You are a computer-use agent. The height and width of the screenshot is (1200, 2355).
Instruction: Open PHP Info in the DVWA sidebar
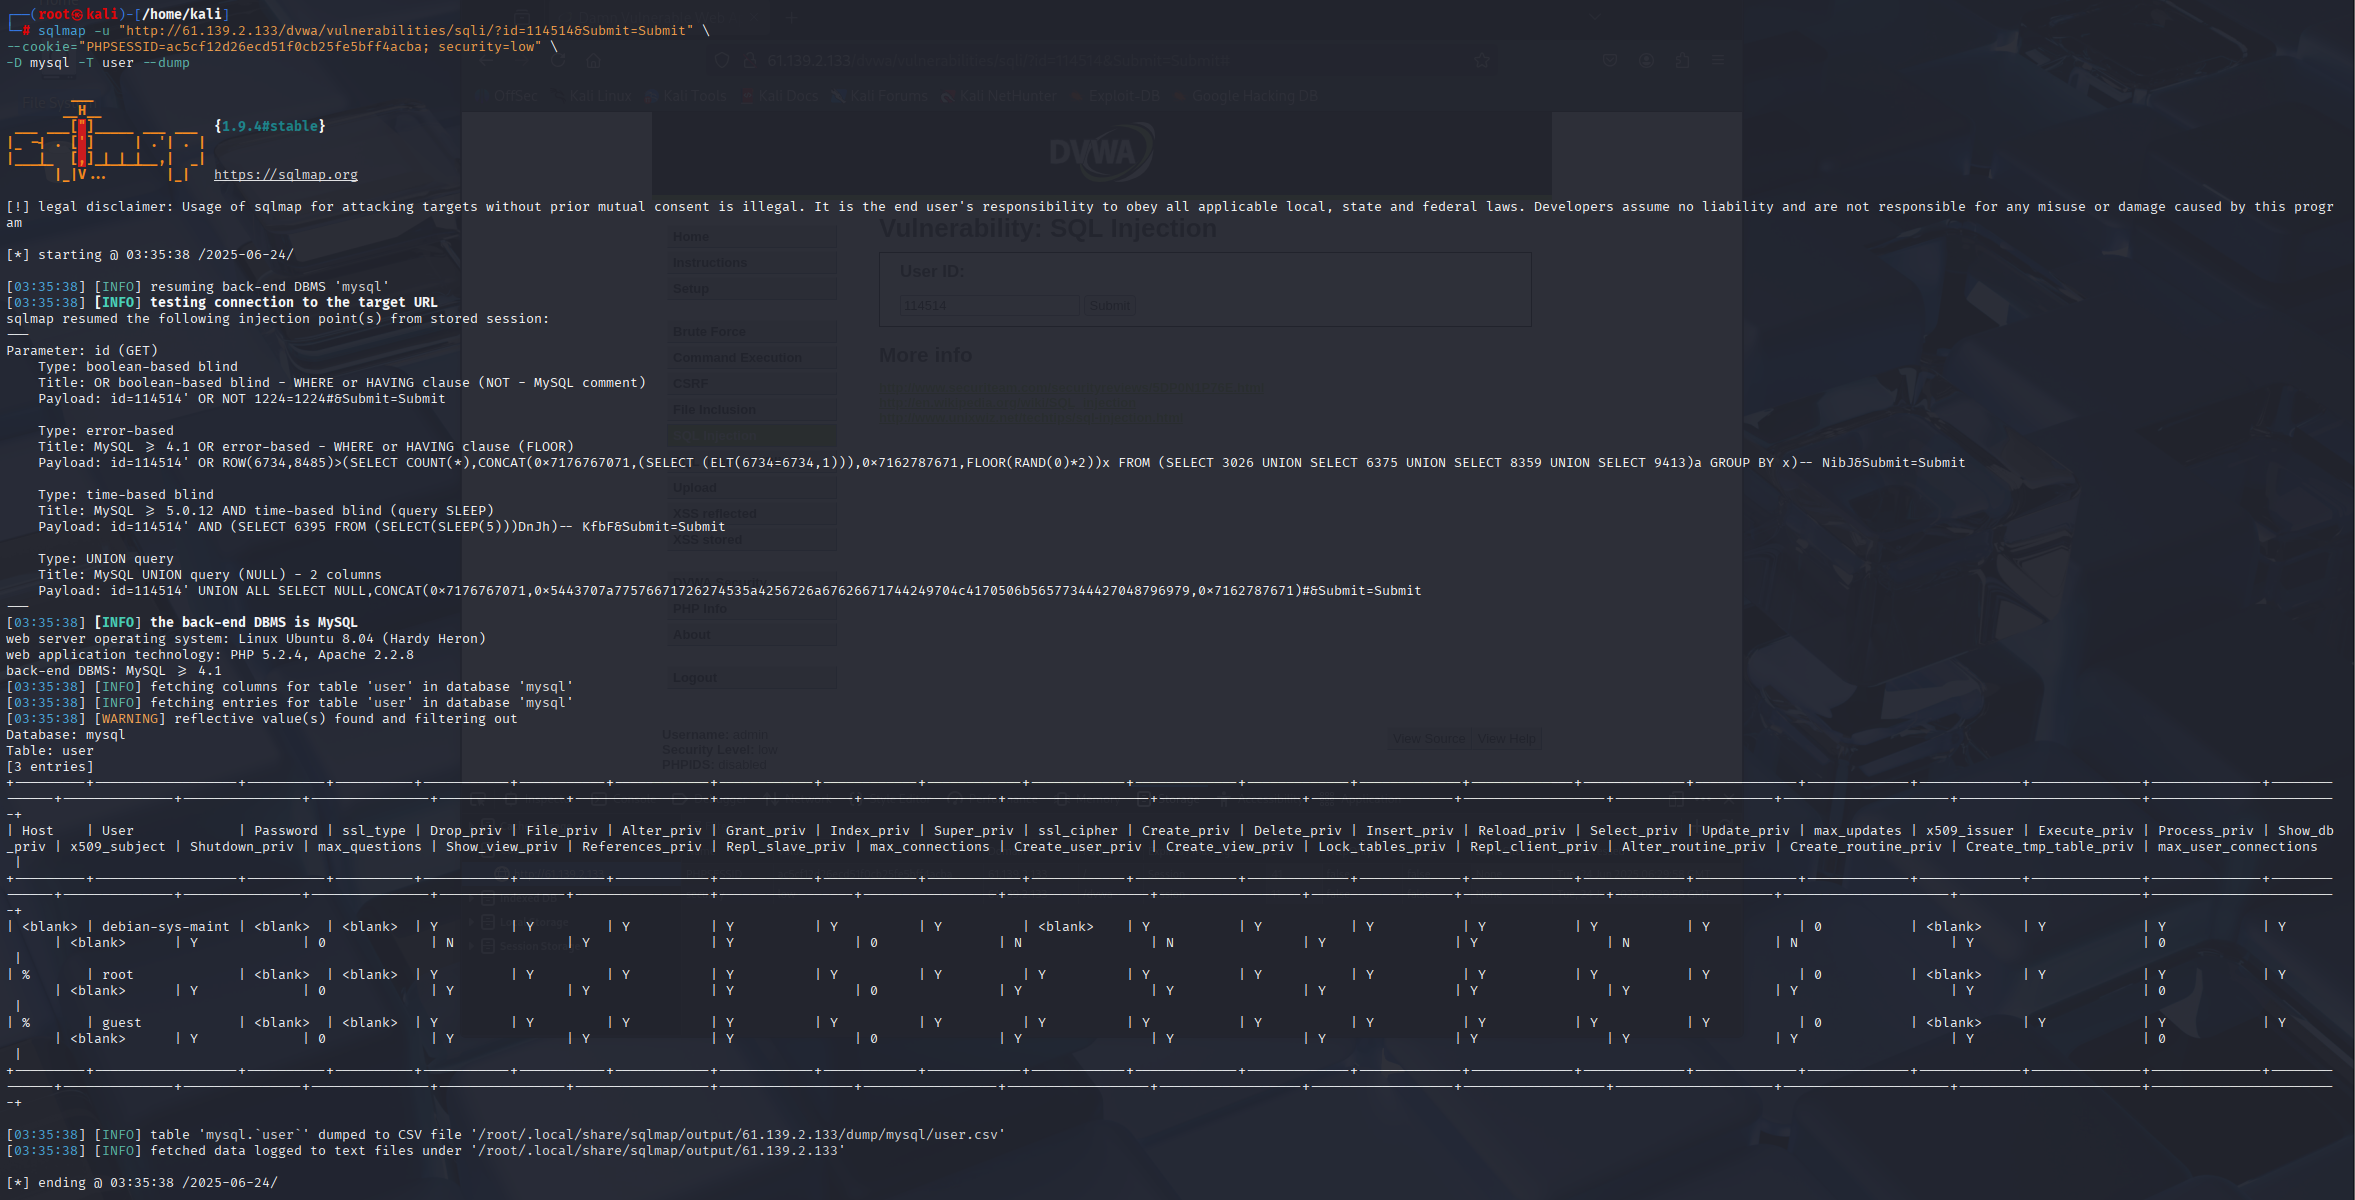click(752, 609)
